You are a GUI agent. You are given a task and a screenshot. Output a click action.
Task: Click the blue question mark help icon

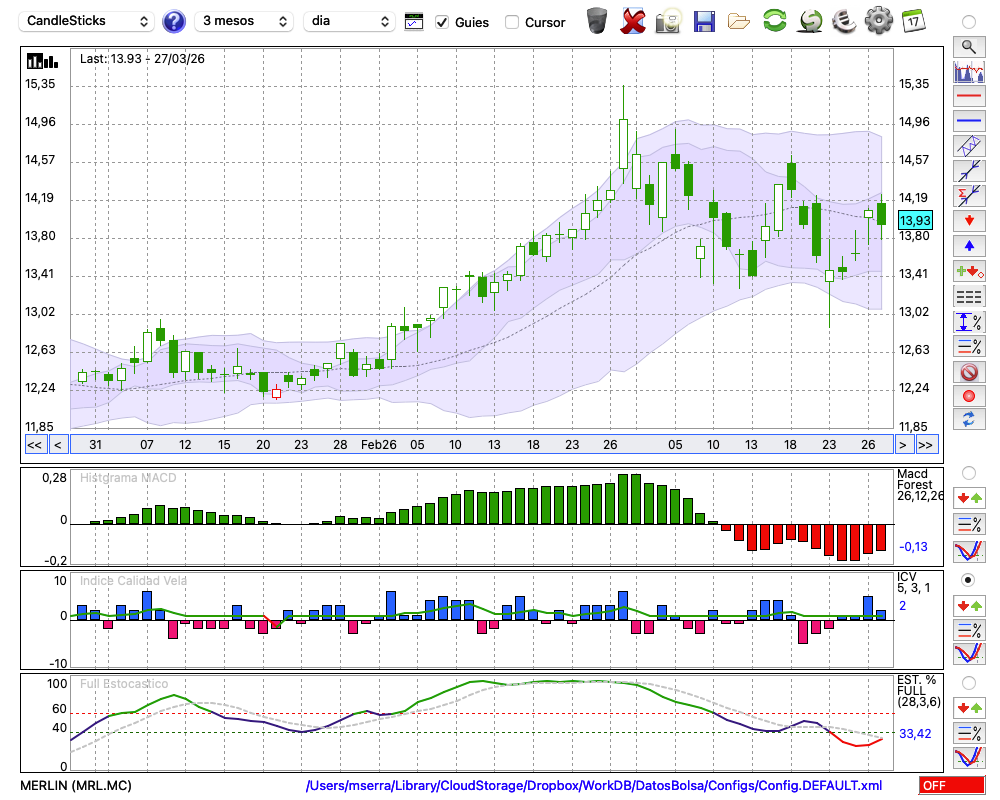[174, 21]
